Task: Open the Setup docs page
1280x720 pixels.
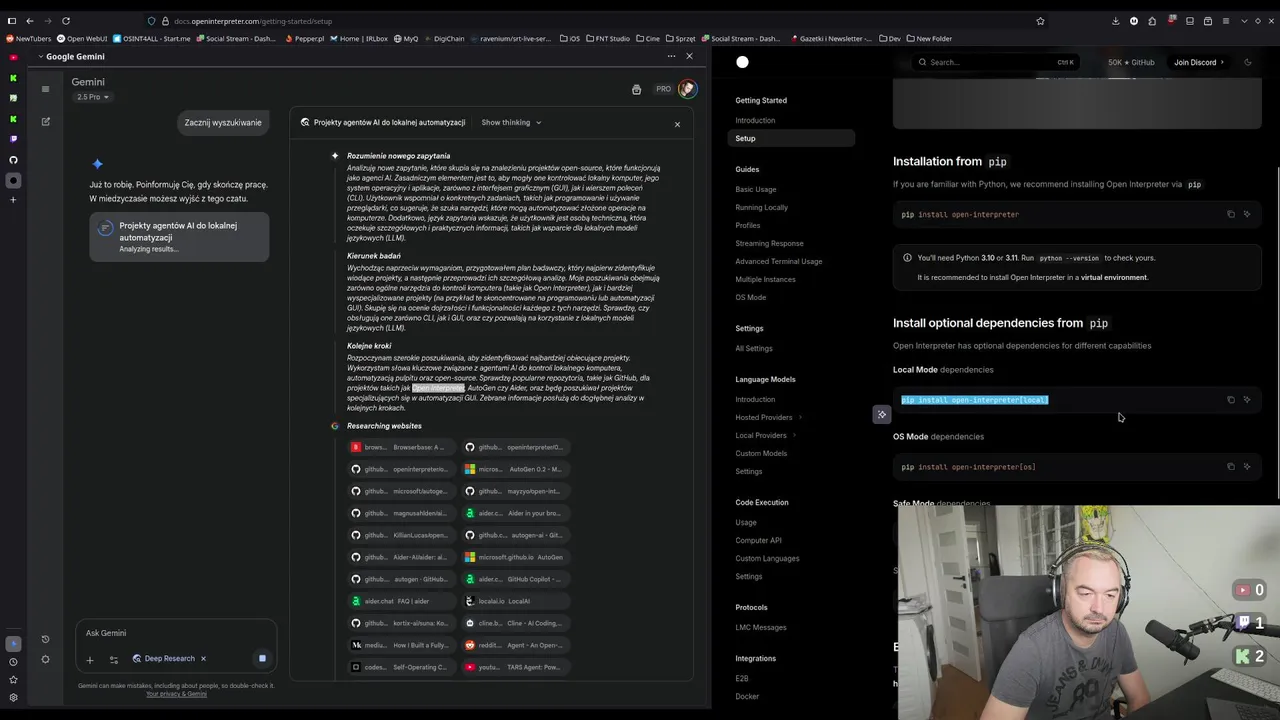Action: (791, 138)
